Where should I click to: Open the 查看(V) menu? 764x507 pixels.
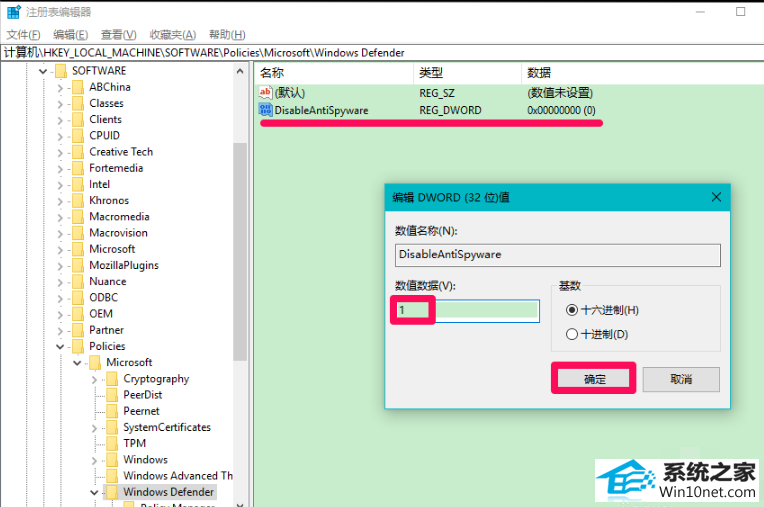click(118, 35)
